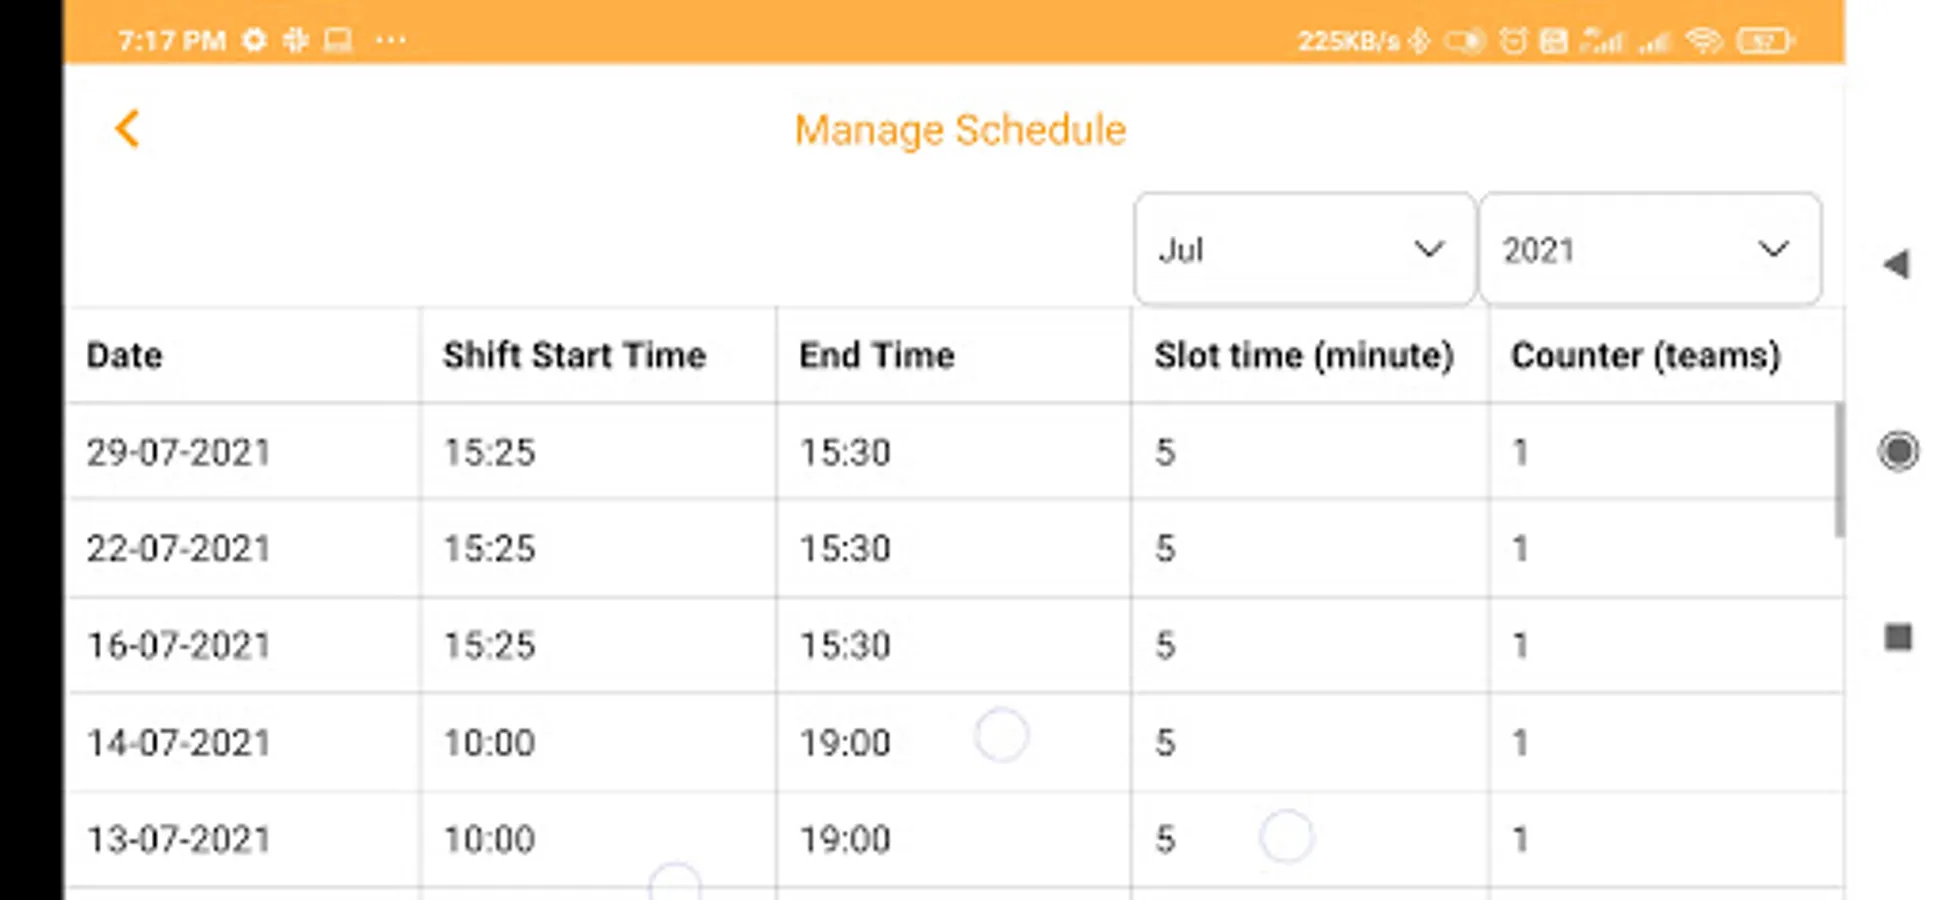1953x900 pixels.
Task: Tap the settings gear in status bar
Action: (x=255, y=40)
